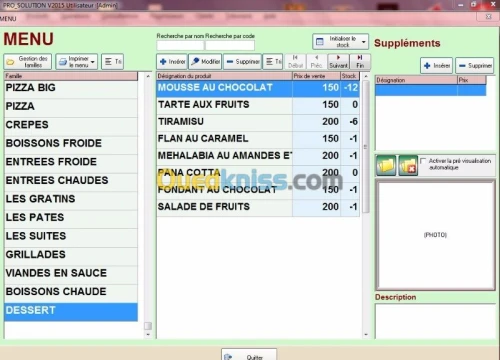The height and width of the screenshot is (360, 500).
Task: Click the Modifier product button
Action: pos(205,62)
